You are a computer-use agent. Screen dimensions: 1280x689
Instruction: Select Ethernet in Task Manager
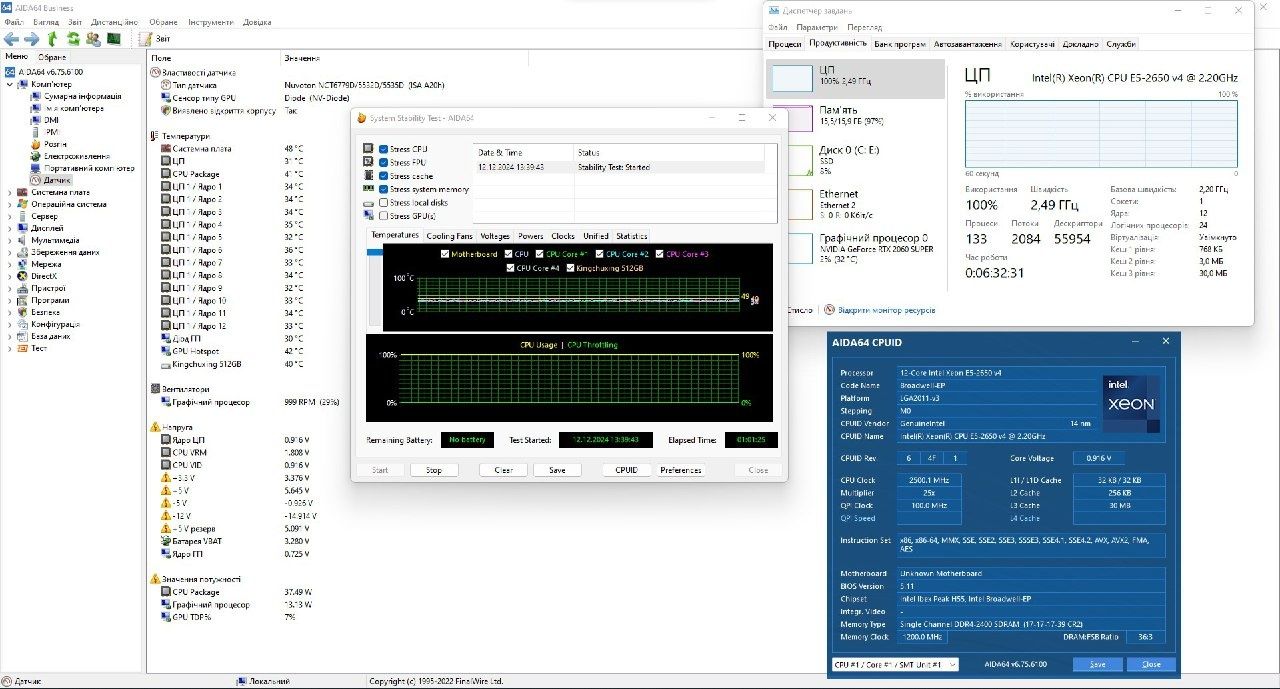855,204
